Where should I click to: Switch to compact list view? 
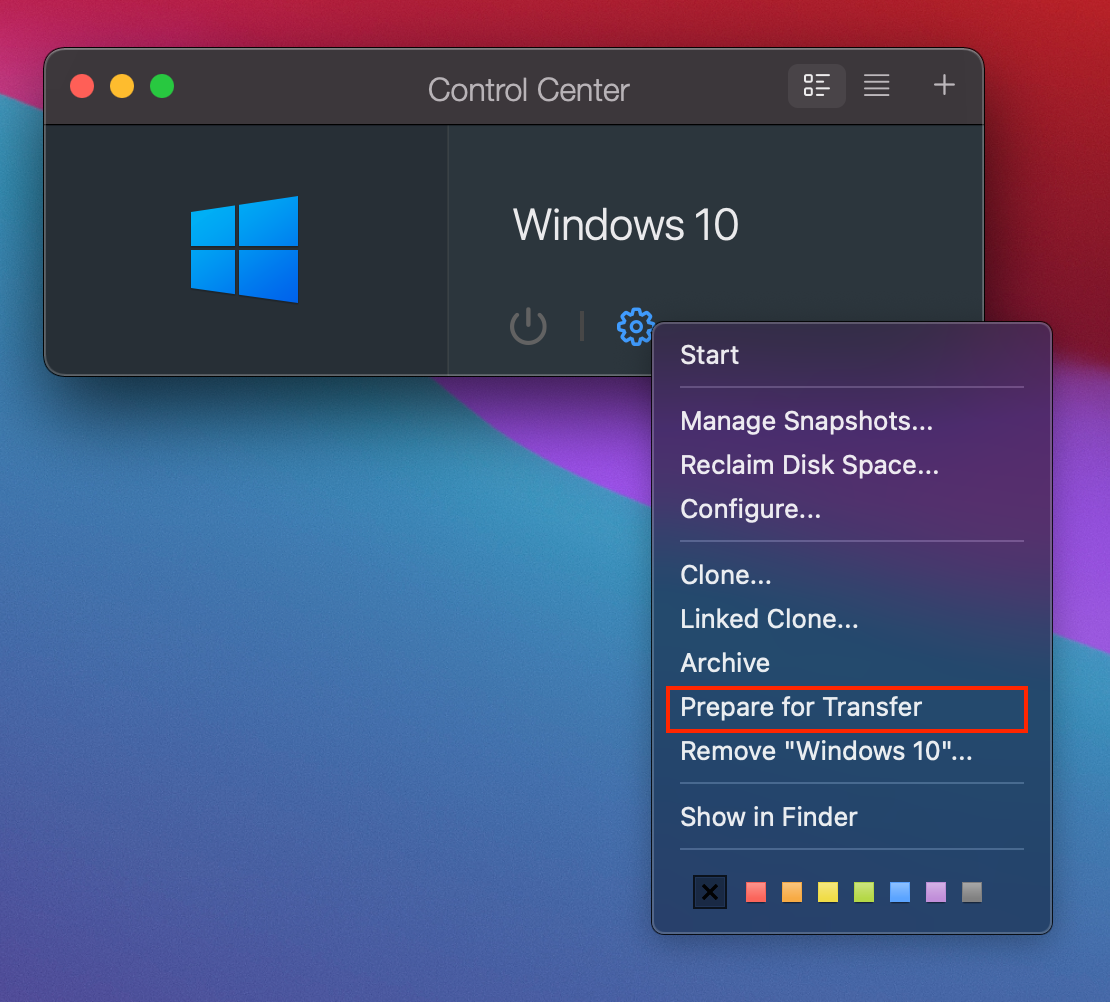click(x=877, y=86)
